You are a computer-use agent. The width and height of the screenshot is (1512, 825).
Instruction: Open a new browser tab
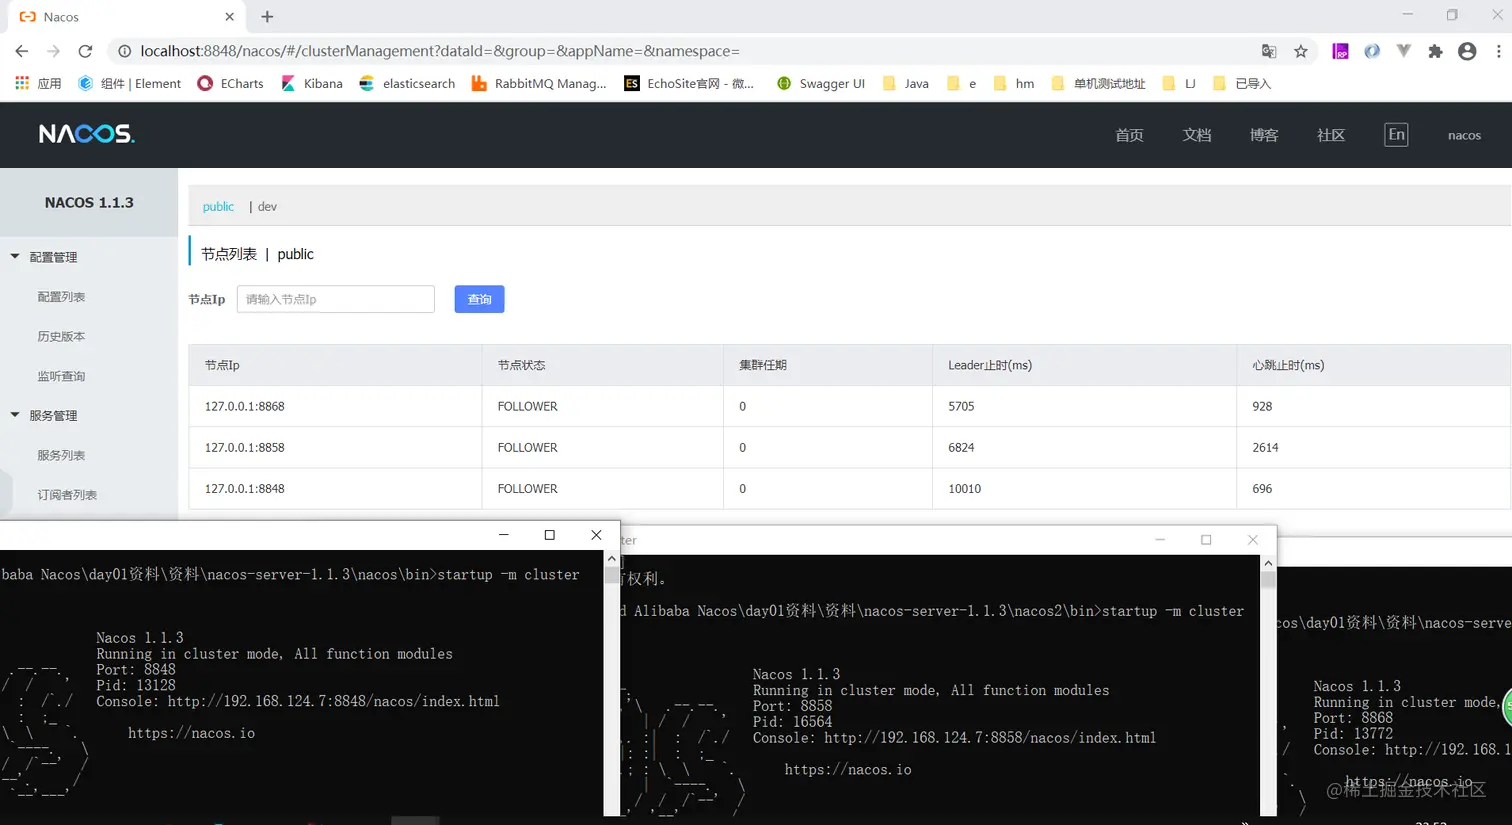[267, 17]
